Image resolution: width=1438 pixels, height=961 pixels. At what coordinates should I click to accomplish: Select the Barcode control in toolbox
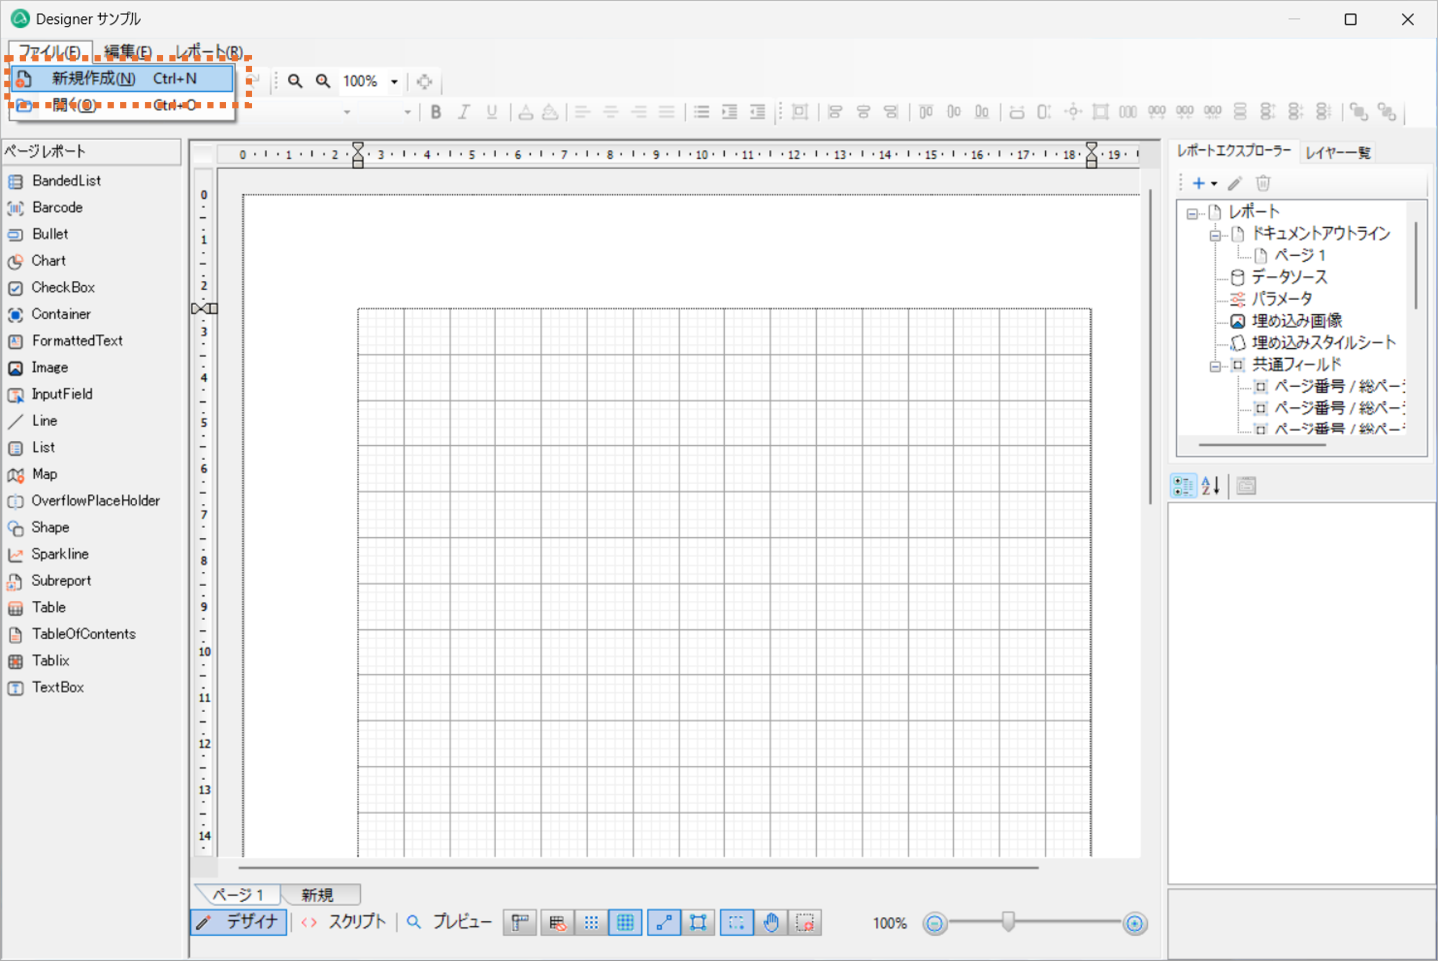tap(57, 207)
